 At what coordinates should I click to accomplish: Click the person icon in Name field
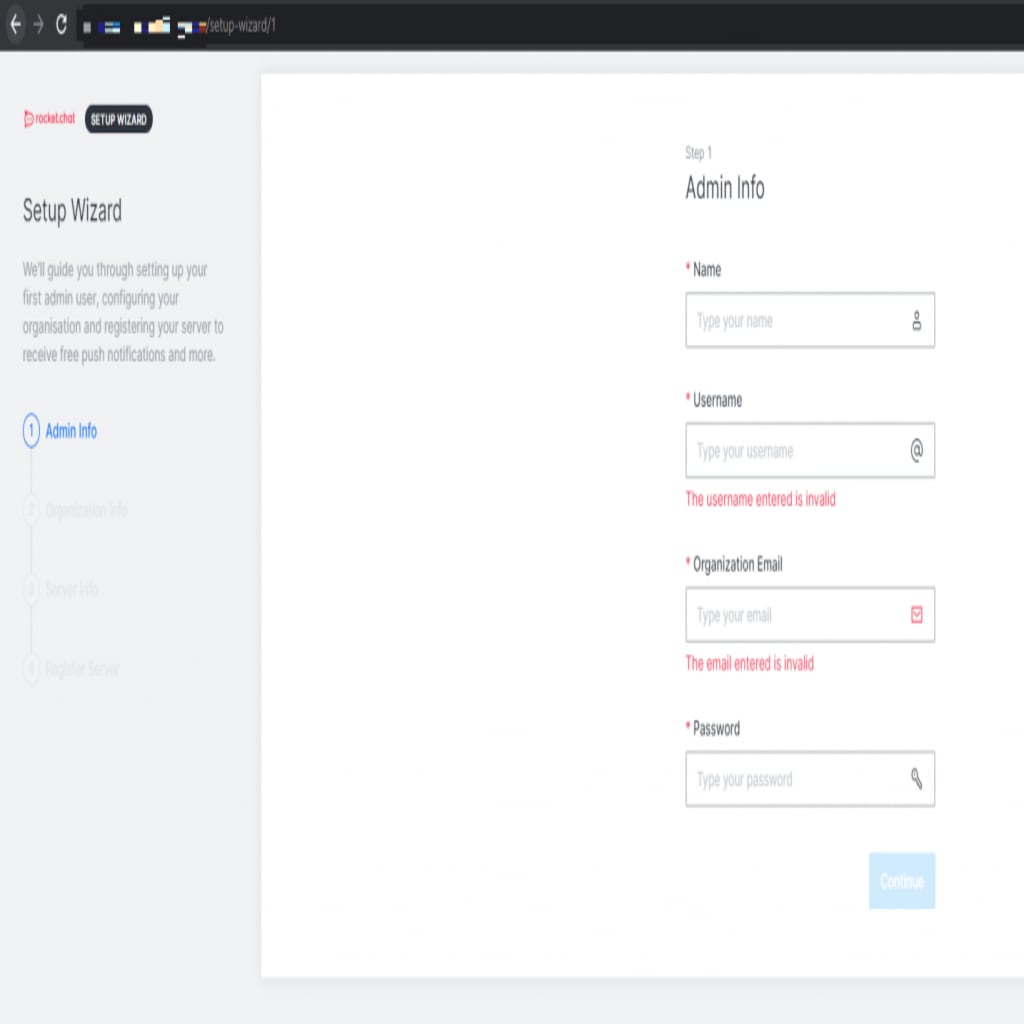pyautogui.click(x=916, y=321)
